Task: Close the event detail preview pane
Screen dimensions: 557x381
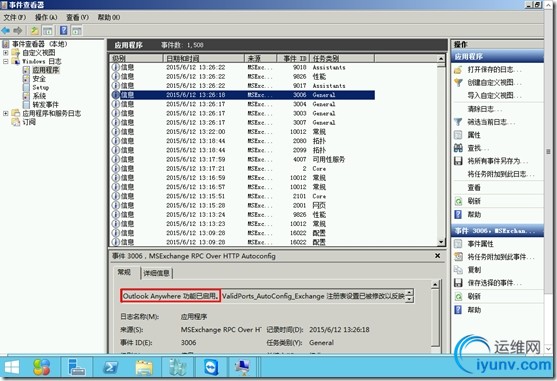Action: click(438, 256)
